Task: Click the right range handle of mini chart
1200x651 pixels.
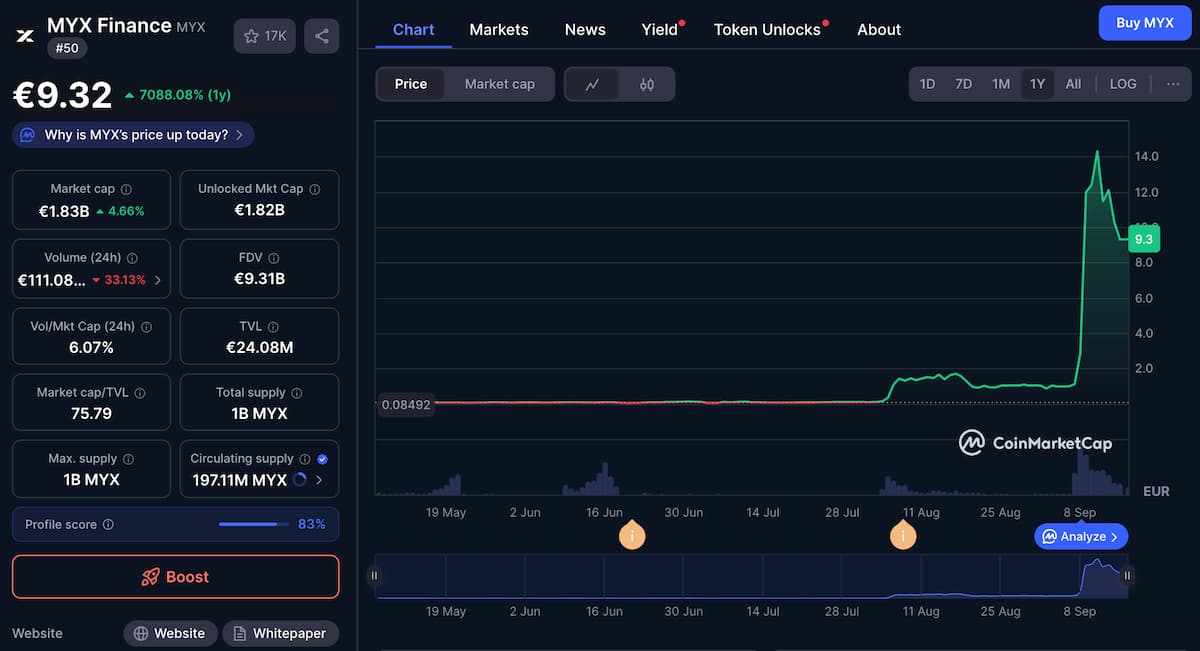Action: pyautogui.click(x=1127, y=575)
